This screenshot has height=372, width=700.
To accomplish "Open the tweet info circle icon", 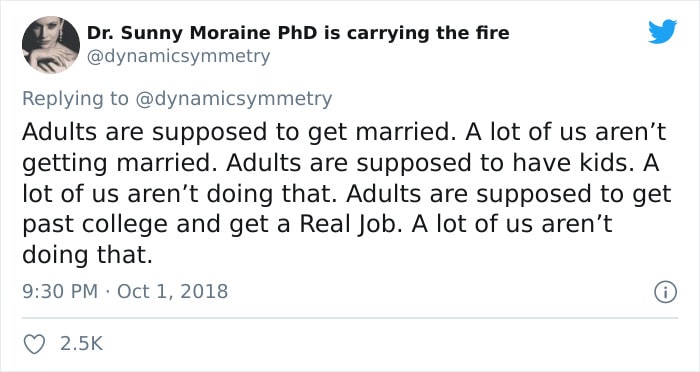I will pos(666,293).
